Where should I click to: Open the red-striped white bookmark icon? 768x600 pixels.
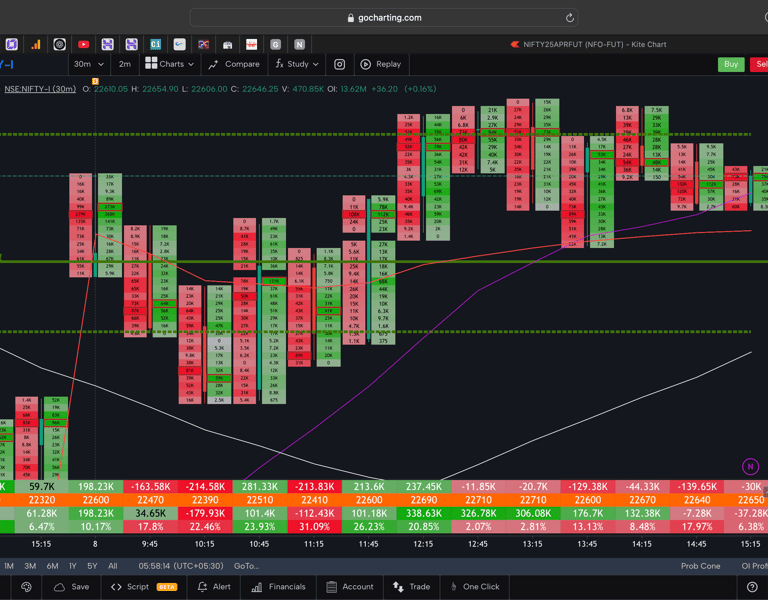click(251, 45)
